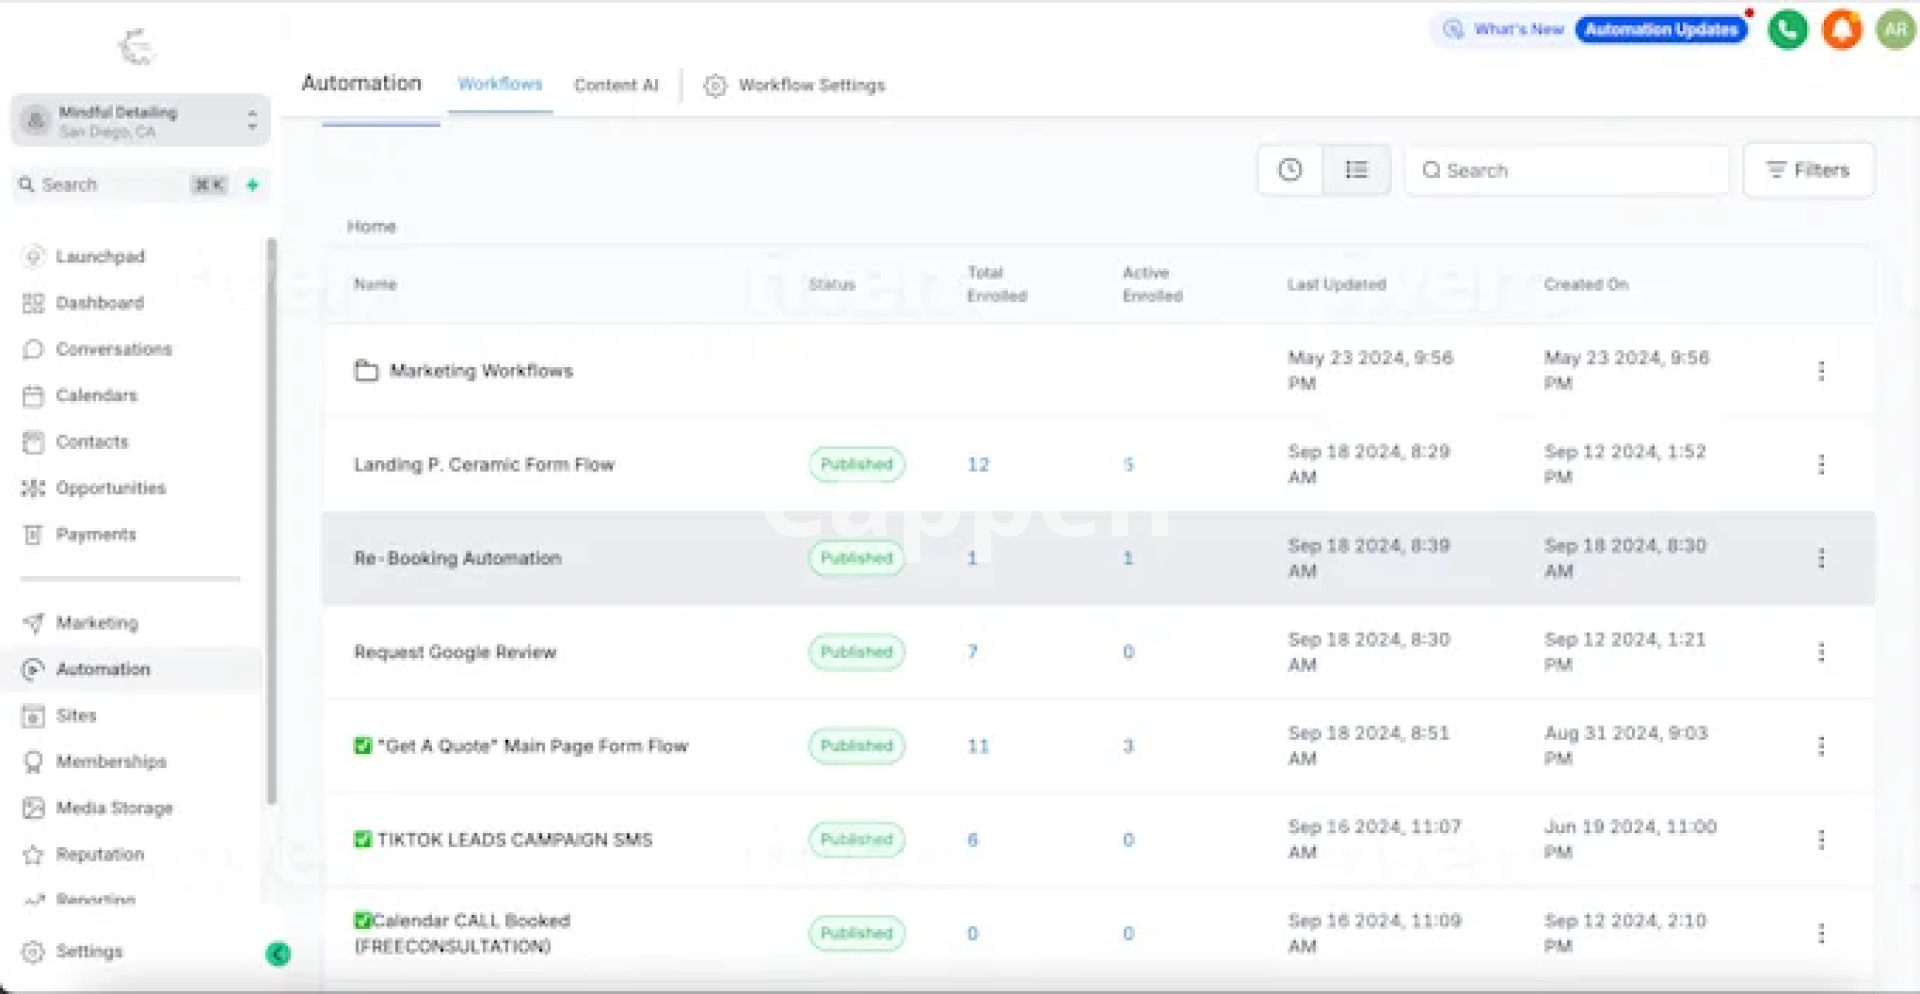Open Landing P. Ceramic Form Flow workflow

point(484,465)
